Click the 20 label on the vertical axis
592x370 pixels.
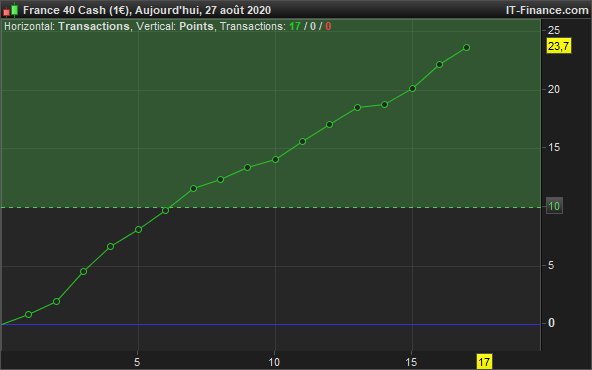click(x=554, y=89)
